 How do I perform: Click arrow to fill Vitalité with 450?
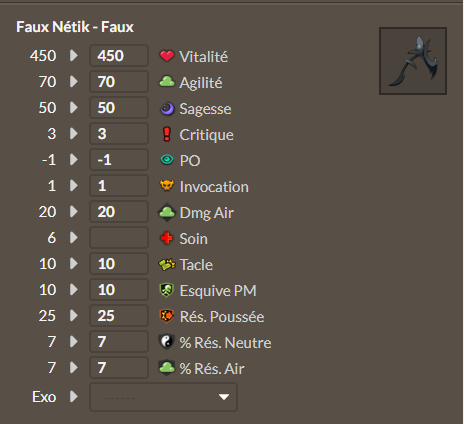(74, 55)
